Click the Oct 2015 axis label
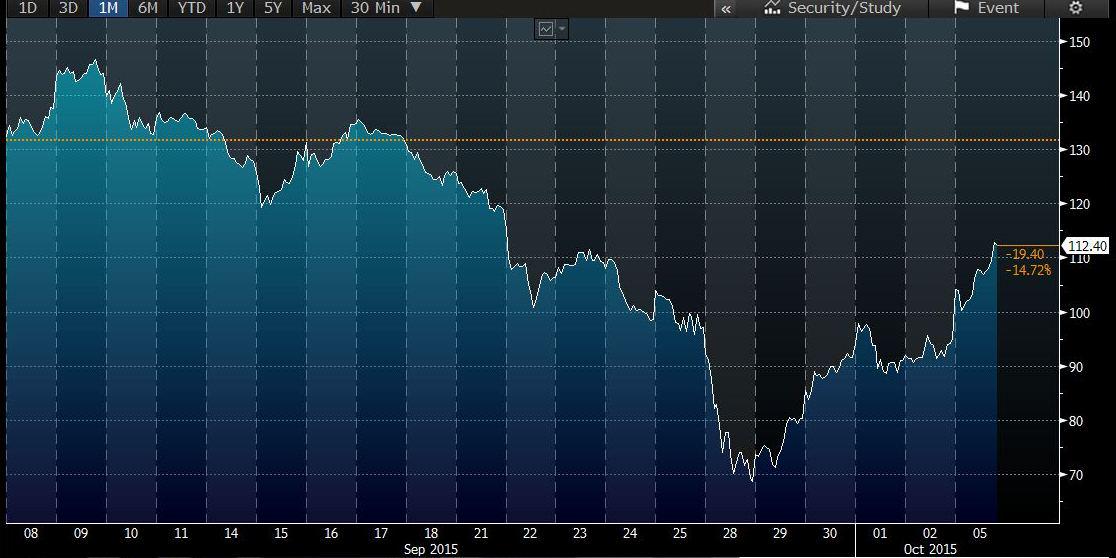1116x558 pixels. tap(932, 549)
